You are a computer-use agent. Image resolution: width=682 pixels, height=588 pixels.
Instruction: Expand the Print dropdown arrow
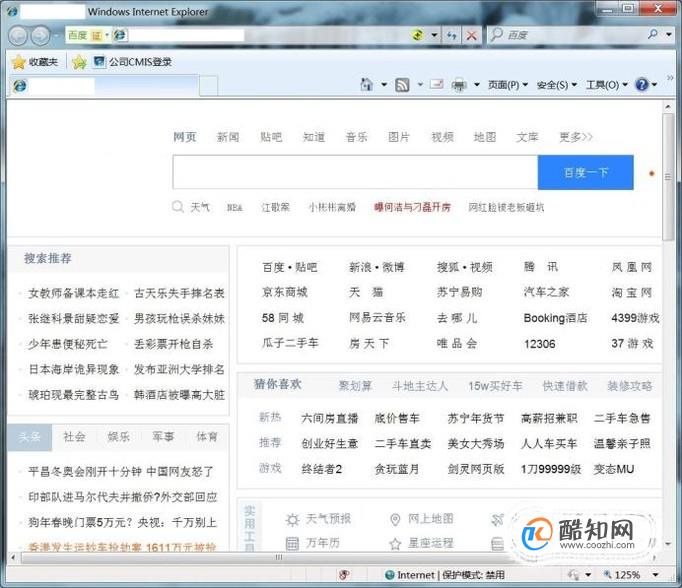point(477,84)
